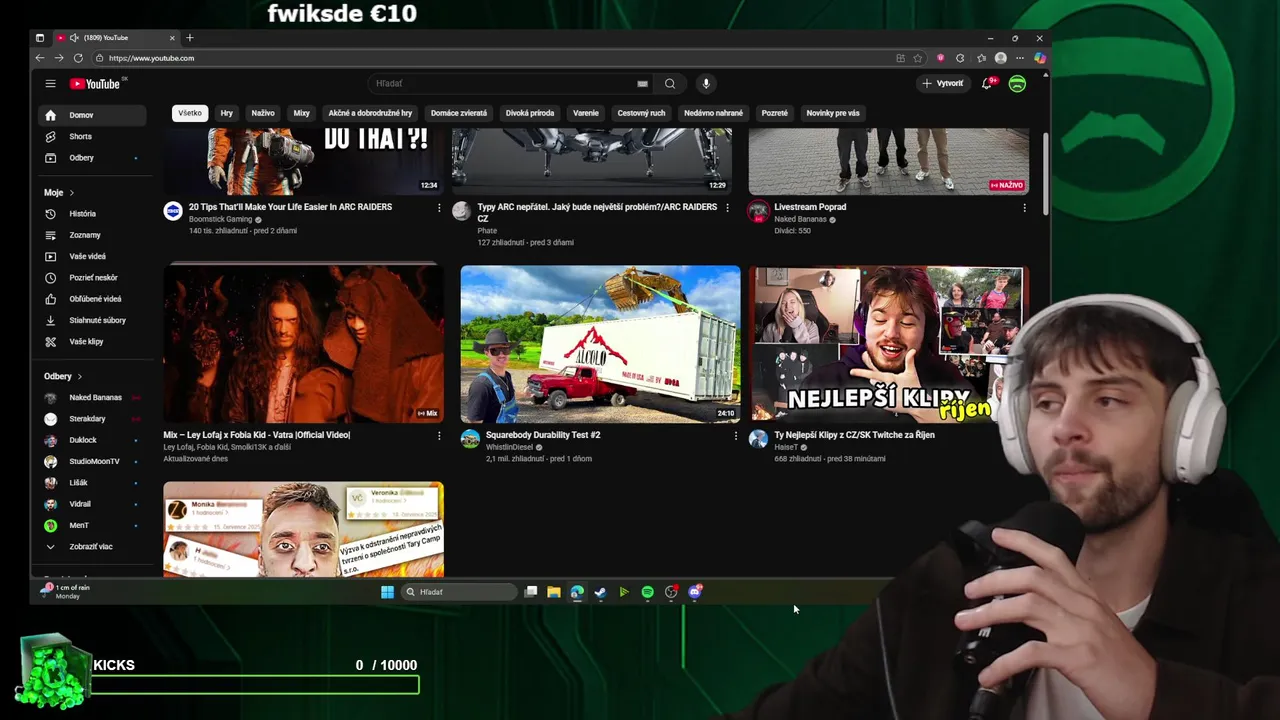Open História in the sidebar
This screenshot has height=720, width=1280.
(x=90, y=214)
